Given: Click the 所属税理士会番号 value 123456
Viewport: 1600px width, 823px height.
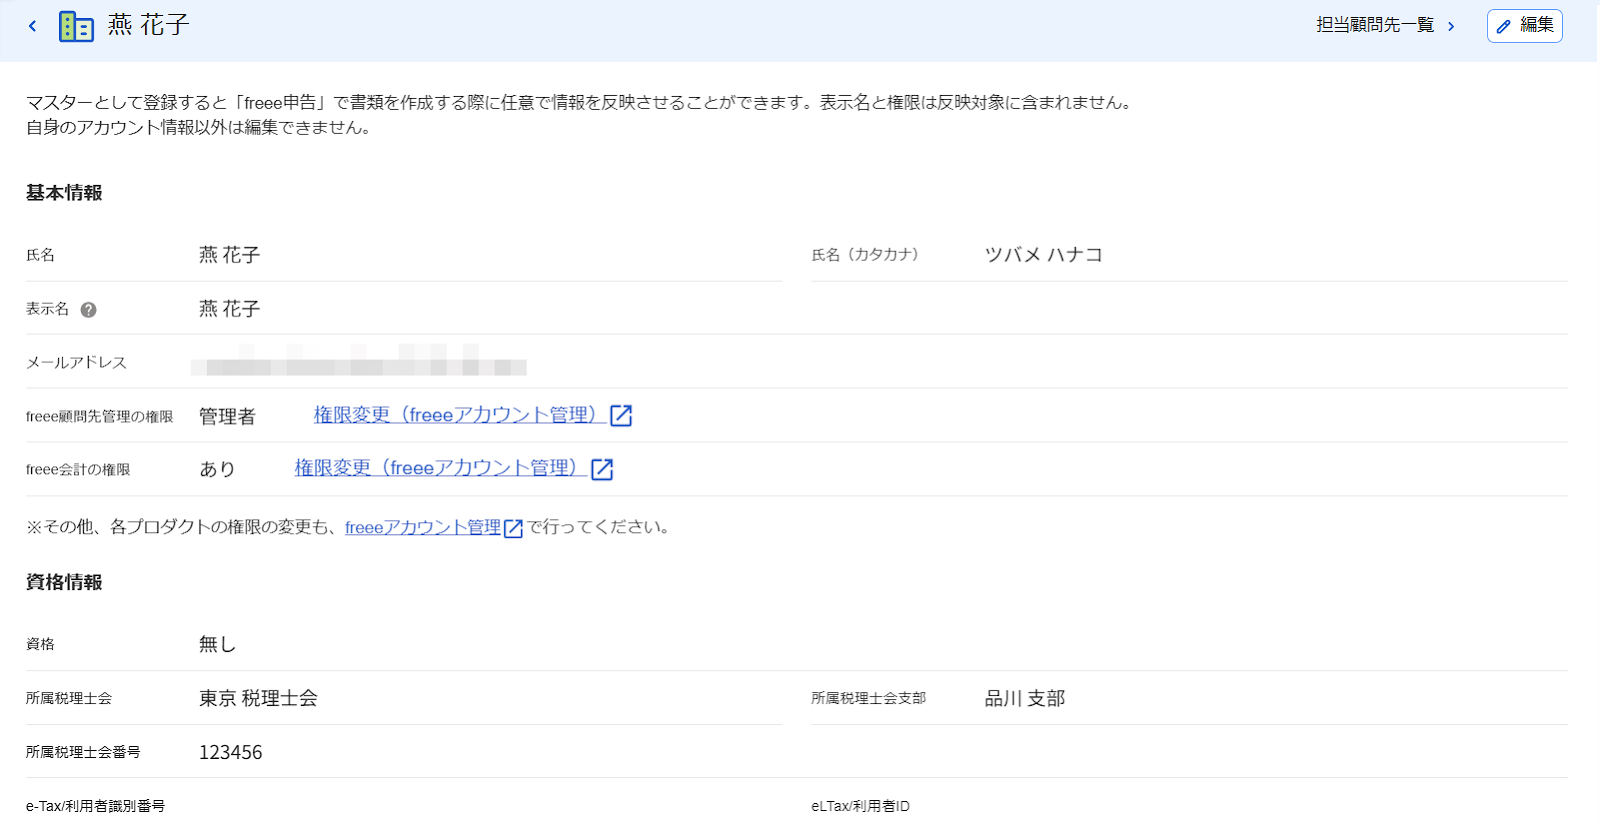Looking at the screenshot, I should click(x=230, y=752).
